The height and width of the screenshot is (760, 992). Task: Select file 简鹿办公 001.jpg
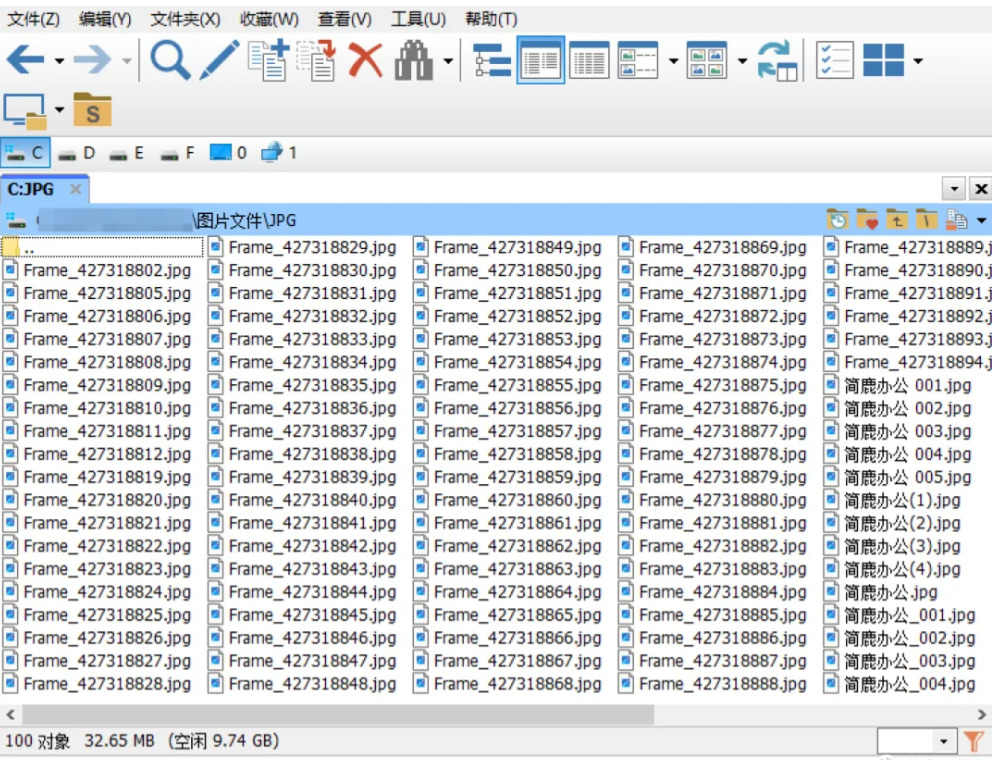point(906,385)
